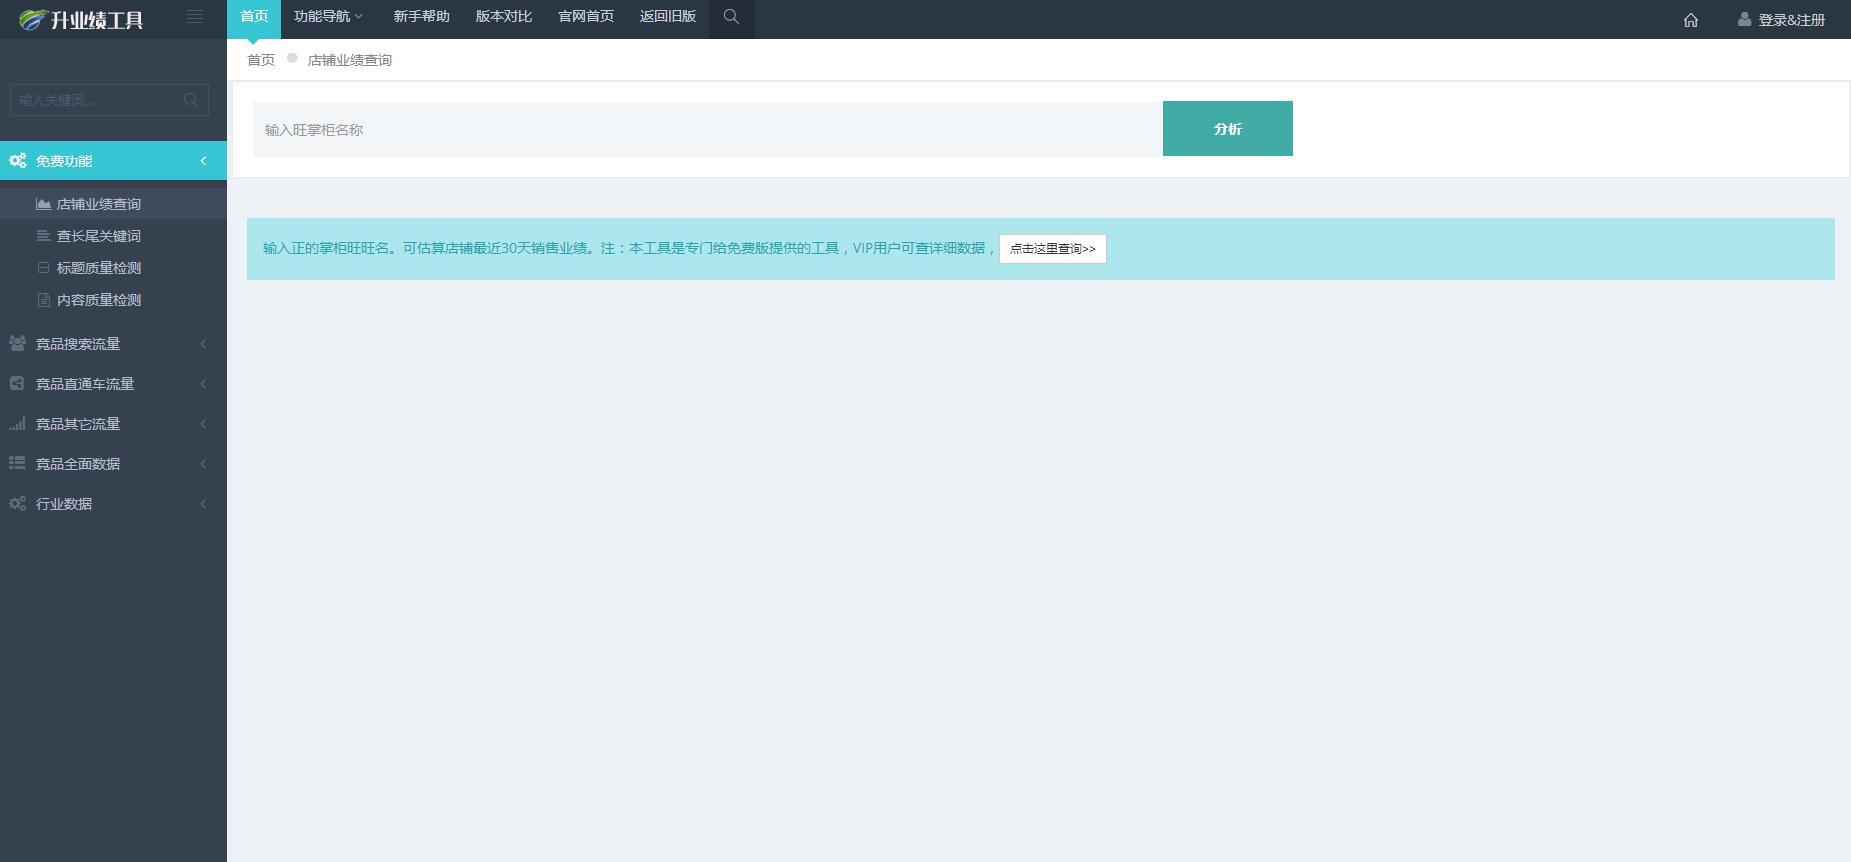Click the 分析 button
The height and width of the screenshot is (862, 1851).
tap(1227, 129)
